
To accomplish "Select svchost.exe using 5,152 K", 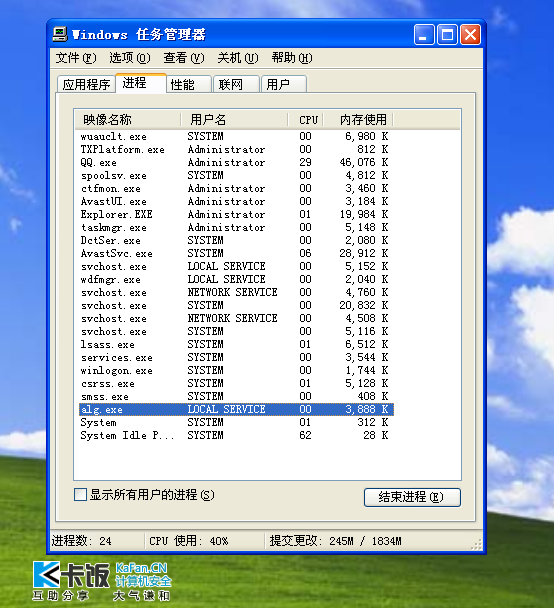I will [236, 266].
